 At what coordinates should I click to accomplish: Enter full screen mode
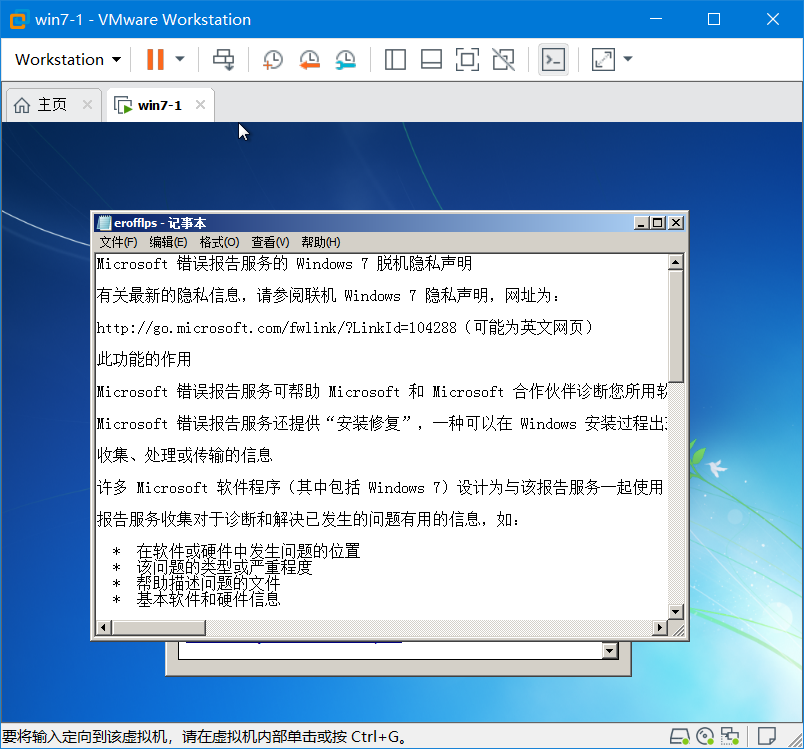point(467,59)
